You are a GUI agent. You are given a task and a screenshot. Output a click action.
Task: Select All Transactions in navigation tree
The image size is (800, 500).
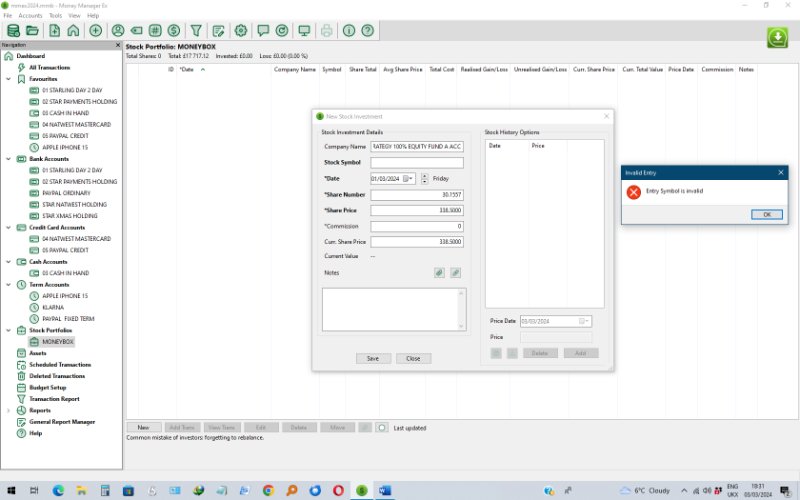[49, 67]
